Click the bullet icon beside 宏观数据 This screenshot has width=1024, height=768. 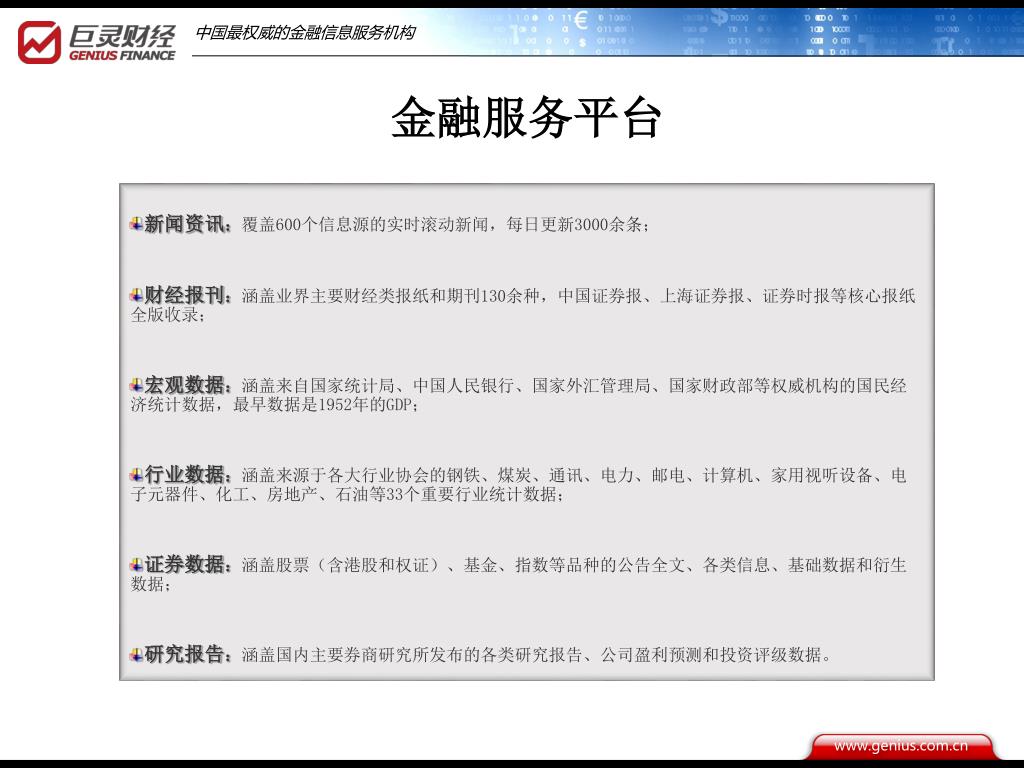(136, 385)
